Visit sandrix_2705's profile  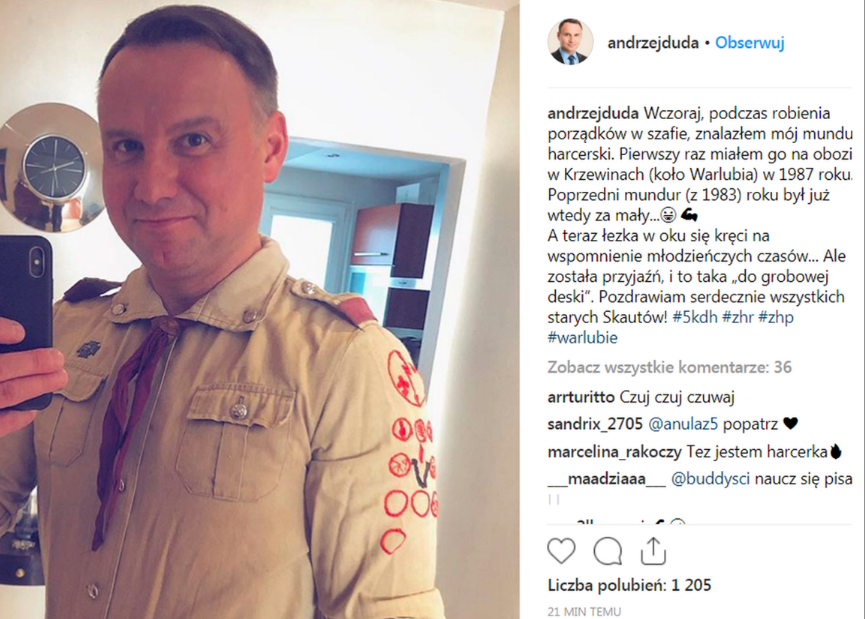pyautogui.click(x=595, y=424)
